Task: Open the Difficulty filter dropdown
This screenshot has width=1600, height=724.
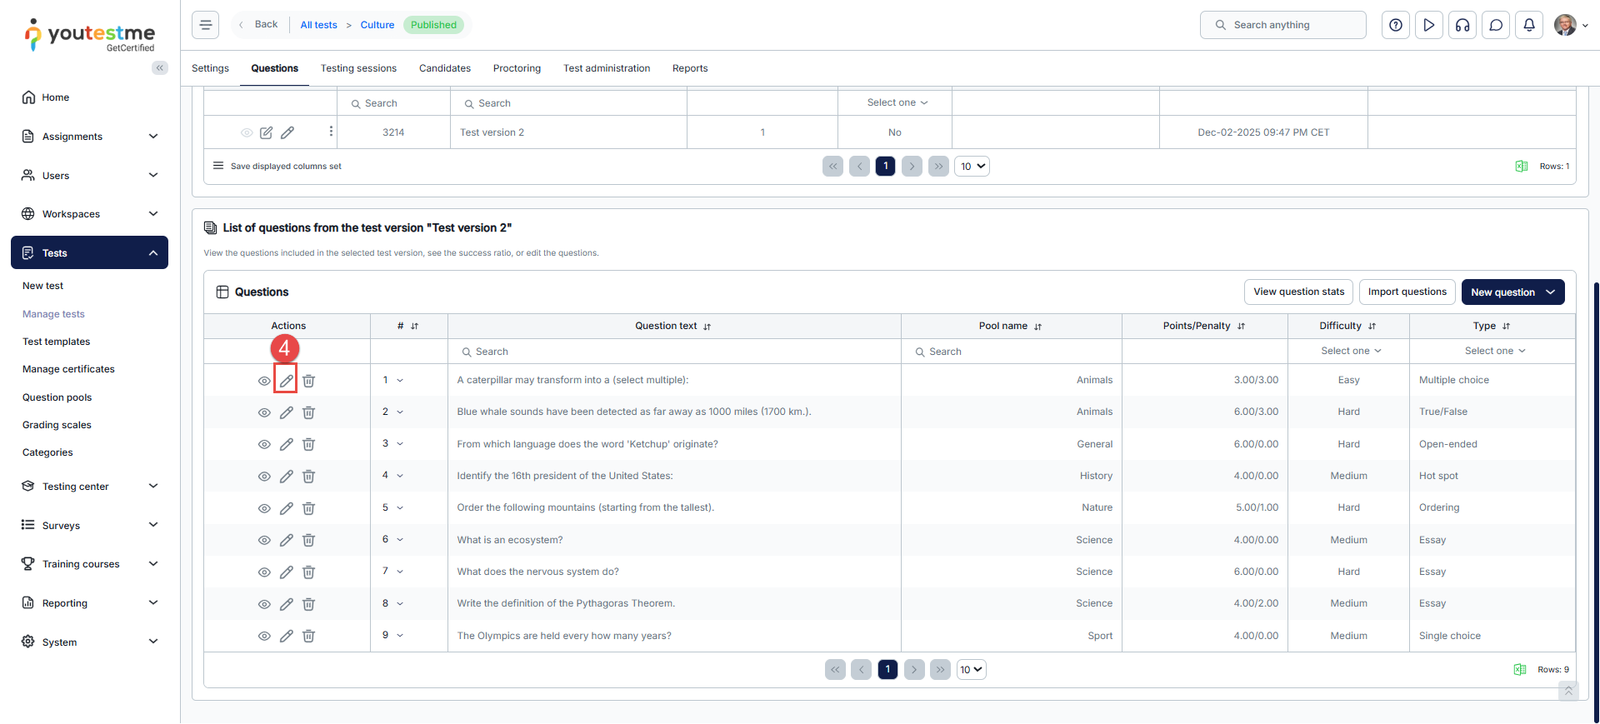Action: click(x=1349, y=351)
